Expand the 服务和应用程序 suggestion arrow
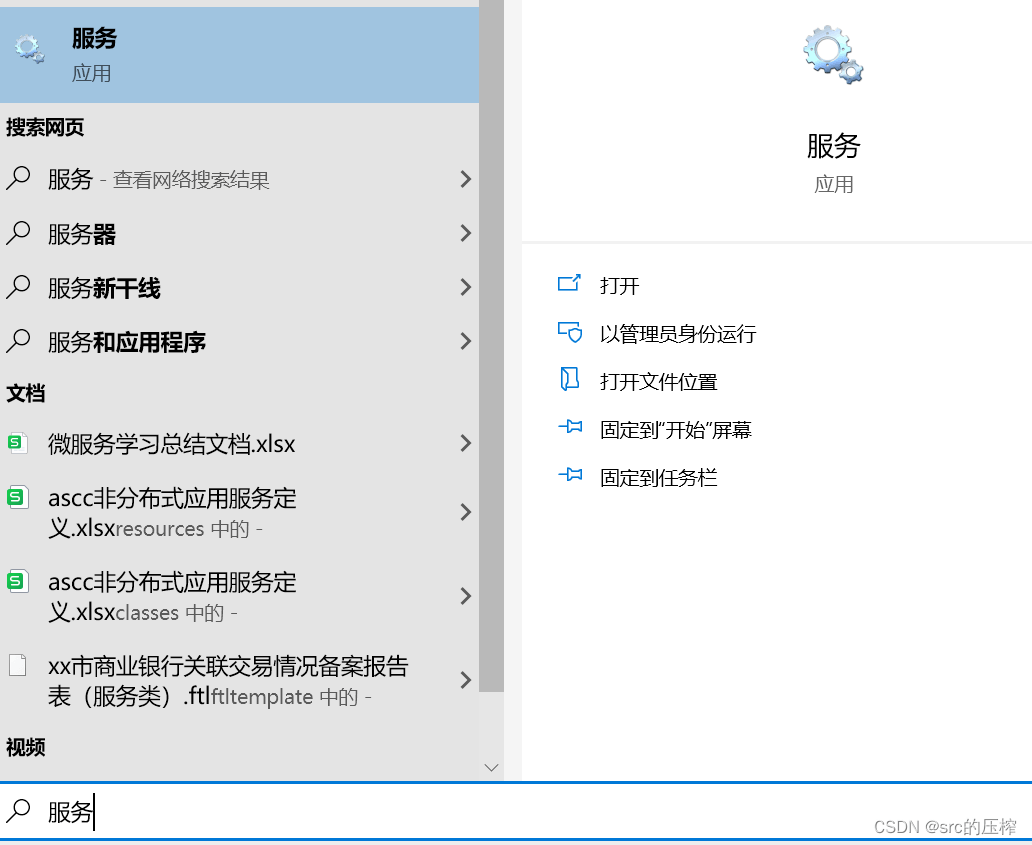This screenshot has height=845, width=1032. pos(465,341)
